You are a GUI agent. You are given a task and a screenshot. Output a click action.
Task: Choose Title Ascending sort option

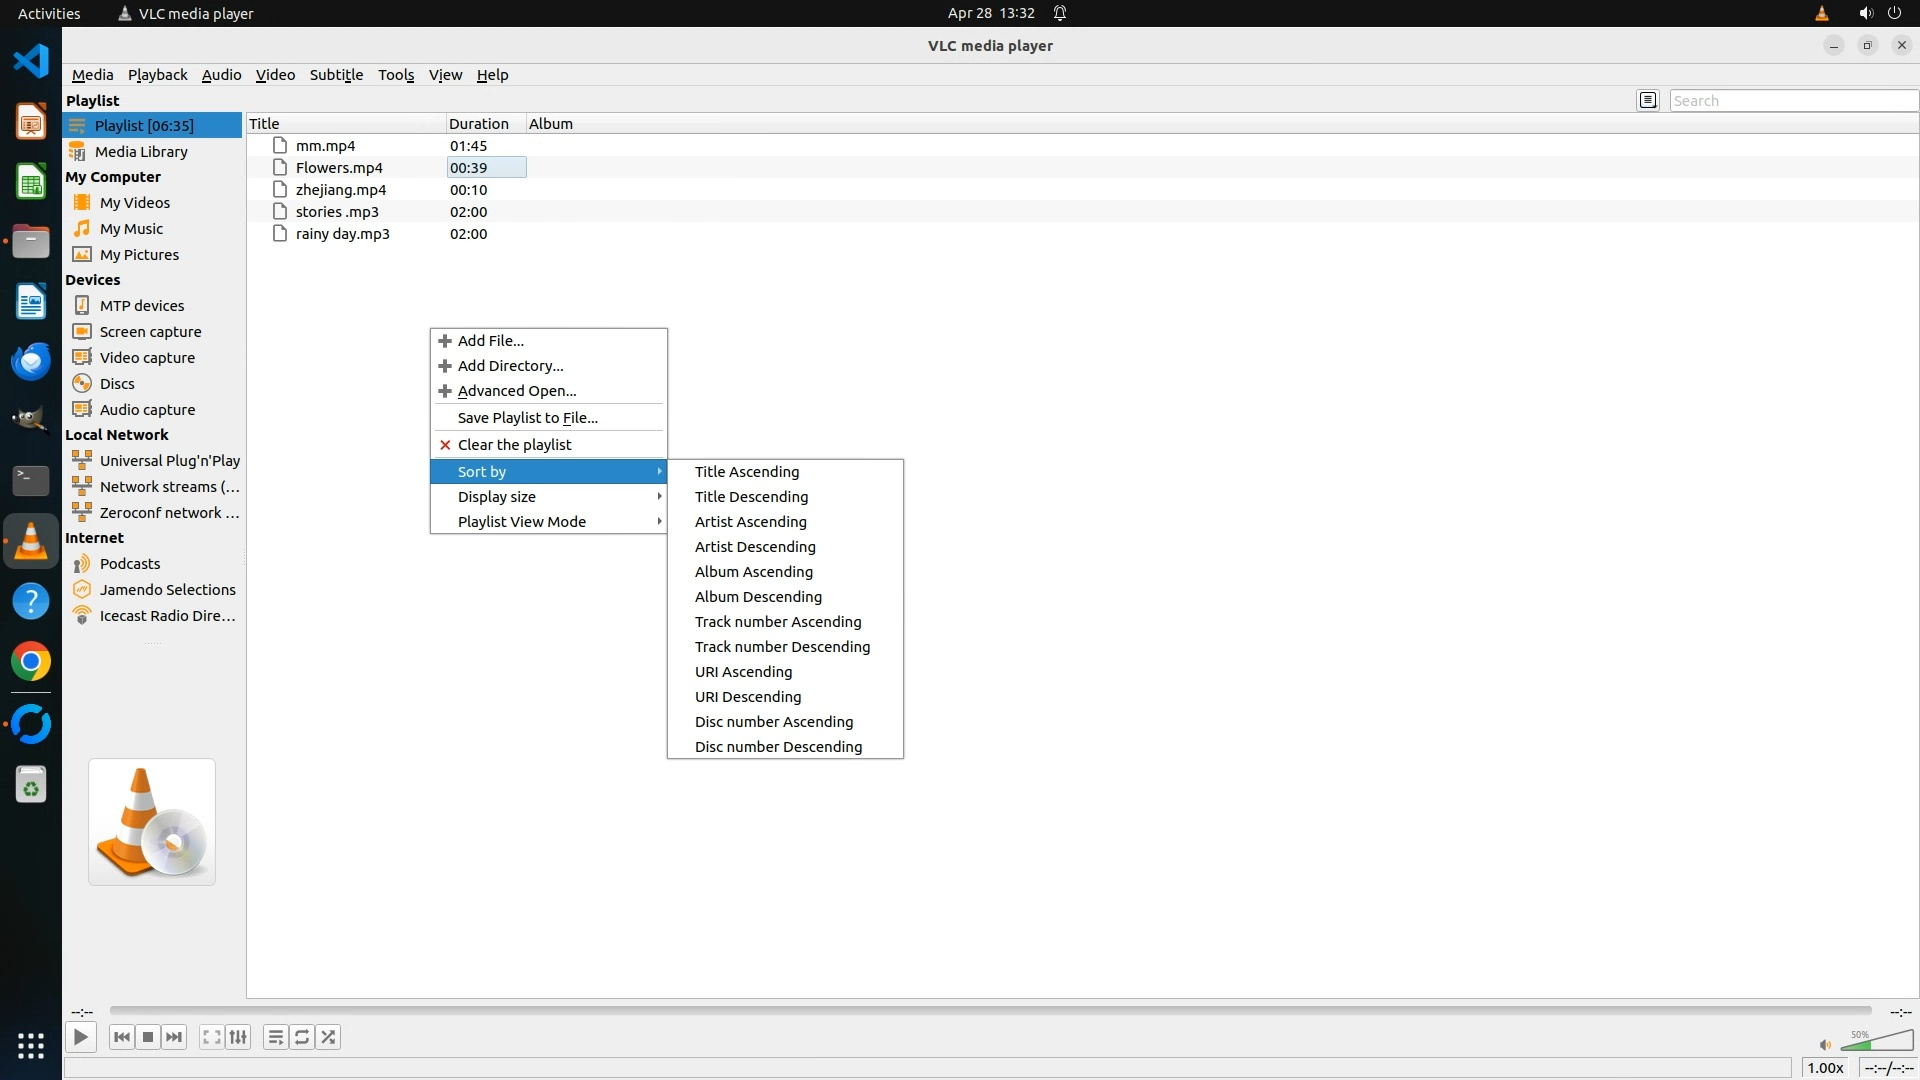tap(747, 472)
